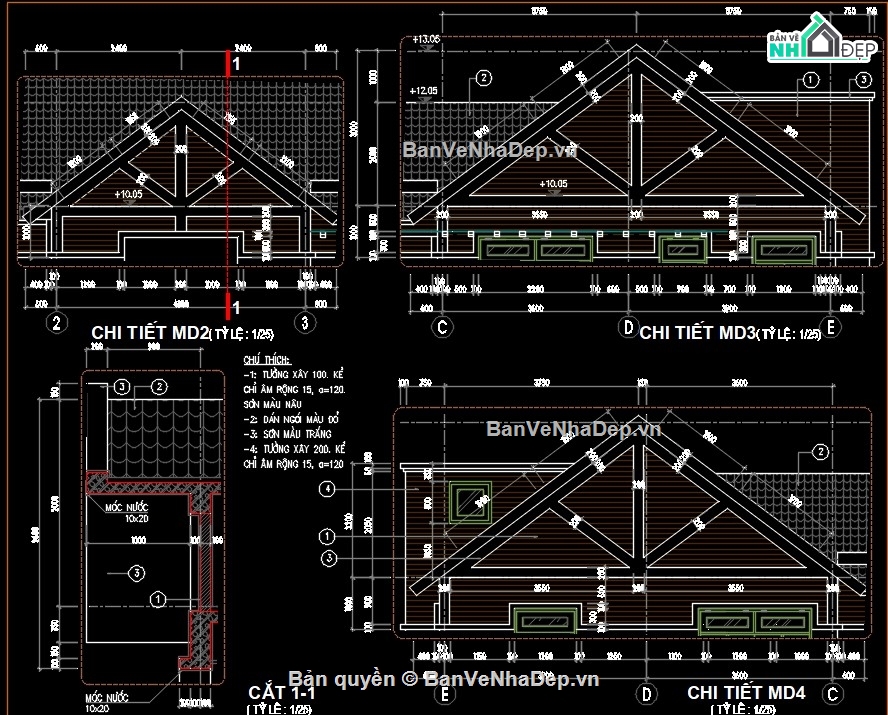Select the CHI TIẾT MD2 title
The width and height of the screenshot is (888, 715).
149,332
